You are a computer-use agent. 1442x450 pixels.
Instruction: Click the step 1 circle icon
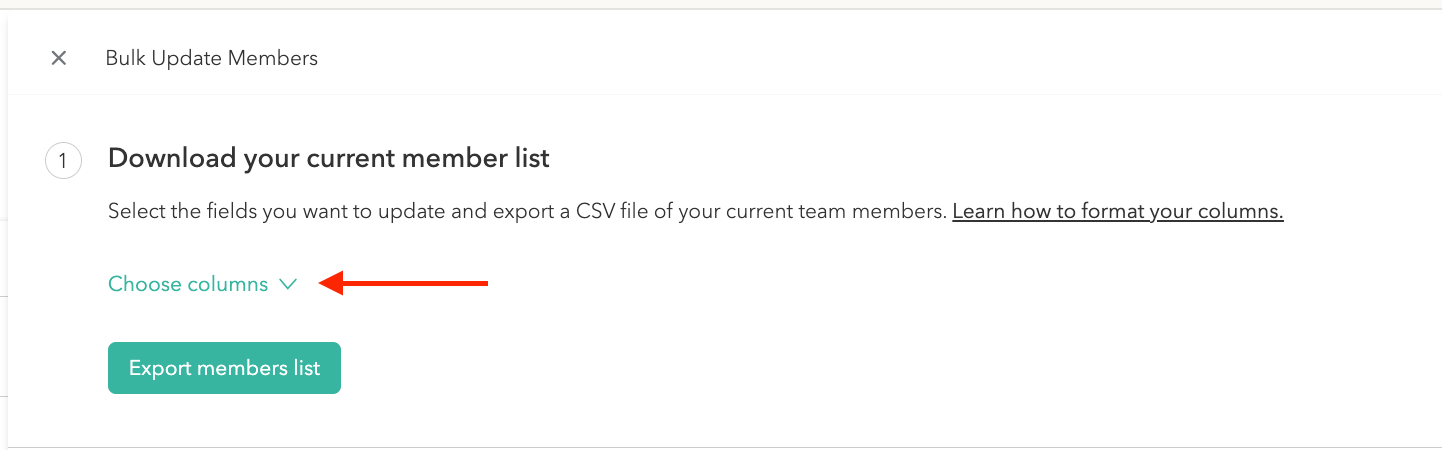pos(63,161)
